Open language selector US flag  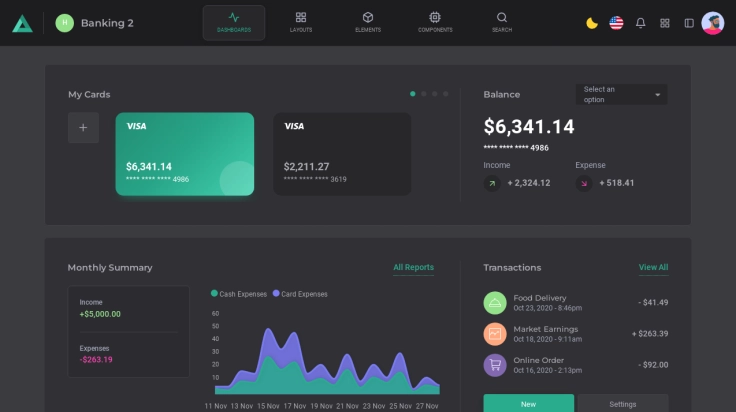point(616,23)
